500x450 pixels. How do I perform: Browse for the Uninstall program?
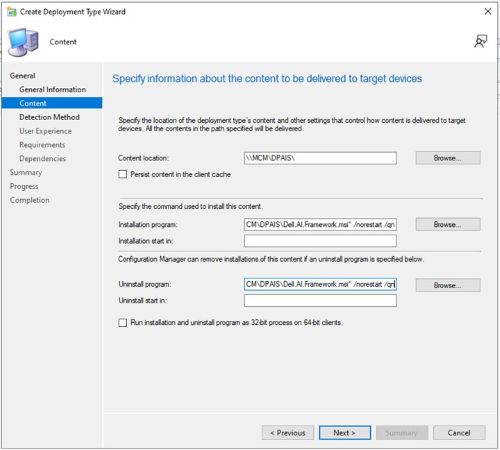pos(448,285)
